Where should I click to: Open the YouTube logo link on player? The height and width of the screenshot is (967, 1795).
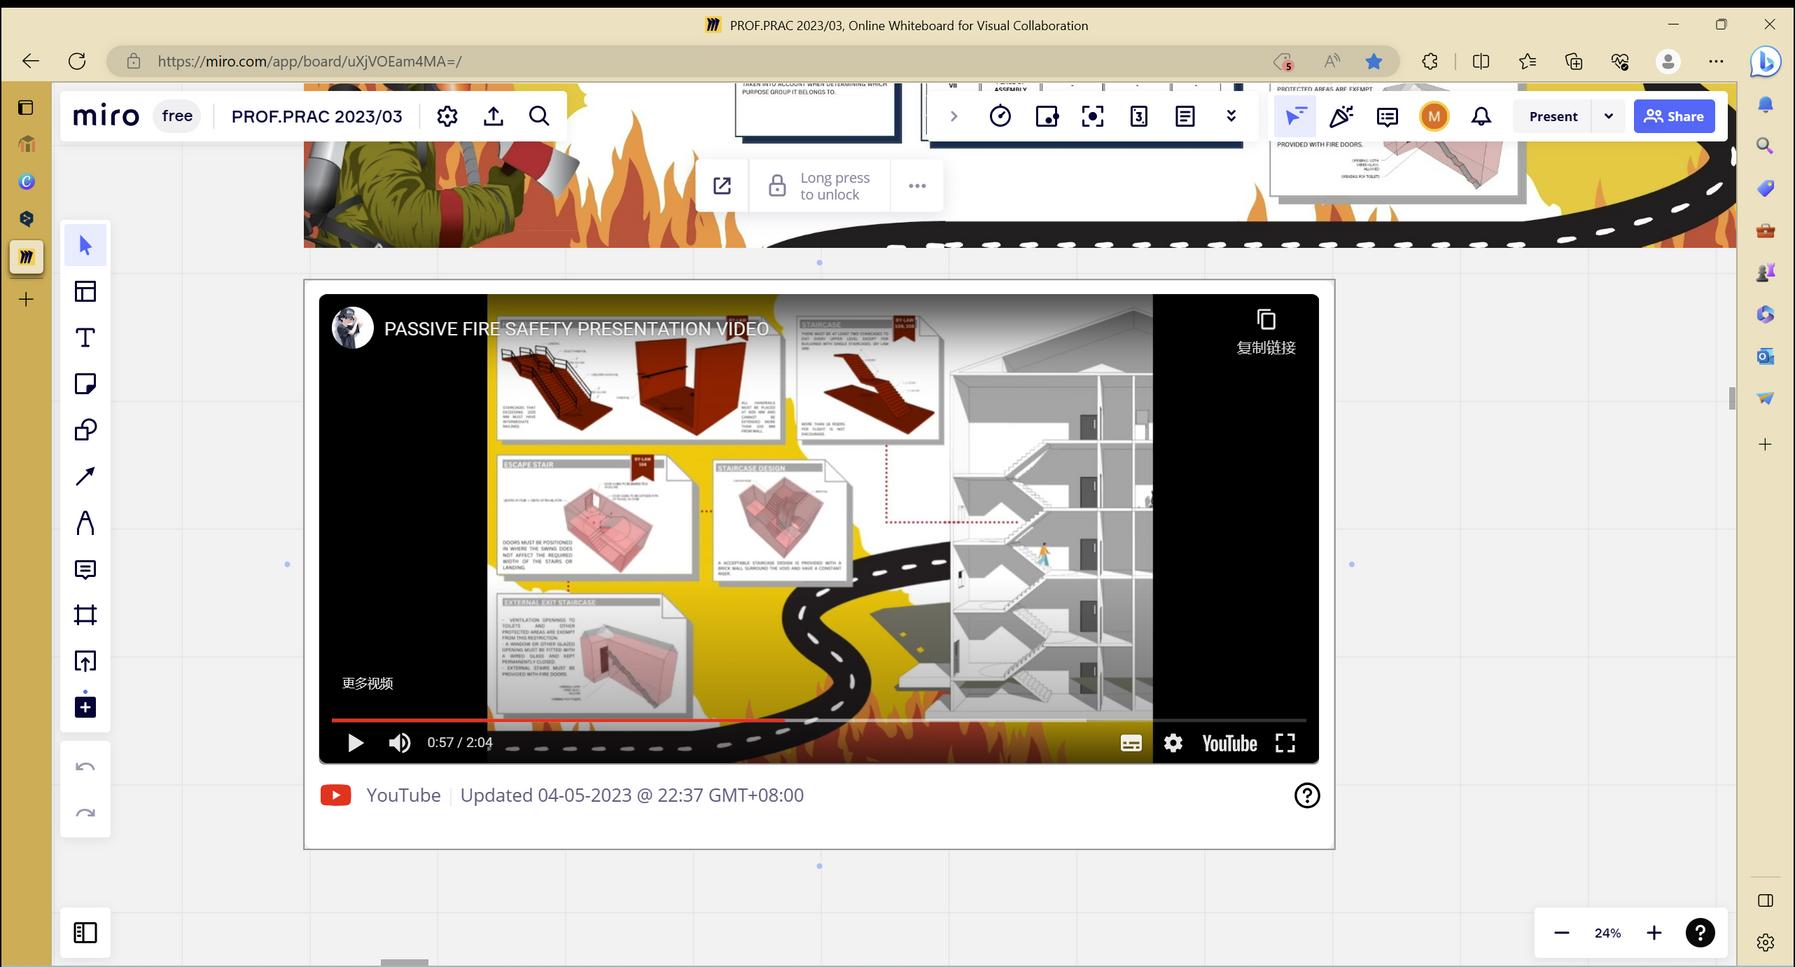pos(1229,743)
